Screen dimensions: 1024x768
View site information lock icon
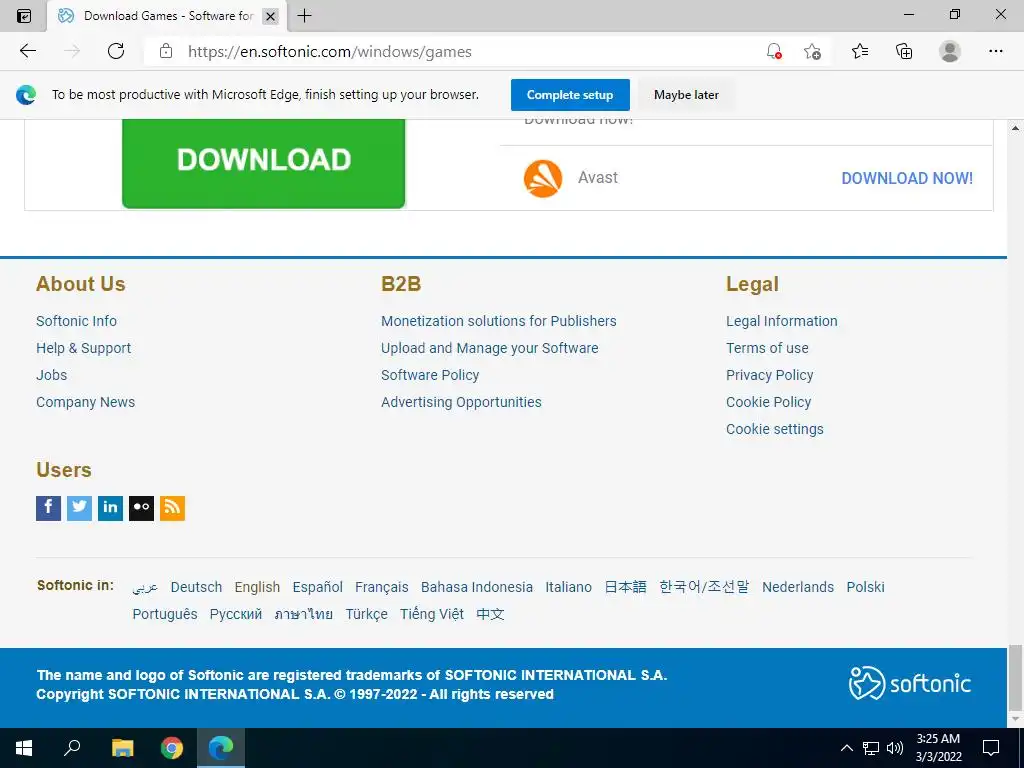[x=166, y=51]
